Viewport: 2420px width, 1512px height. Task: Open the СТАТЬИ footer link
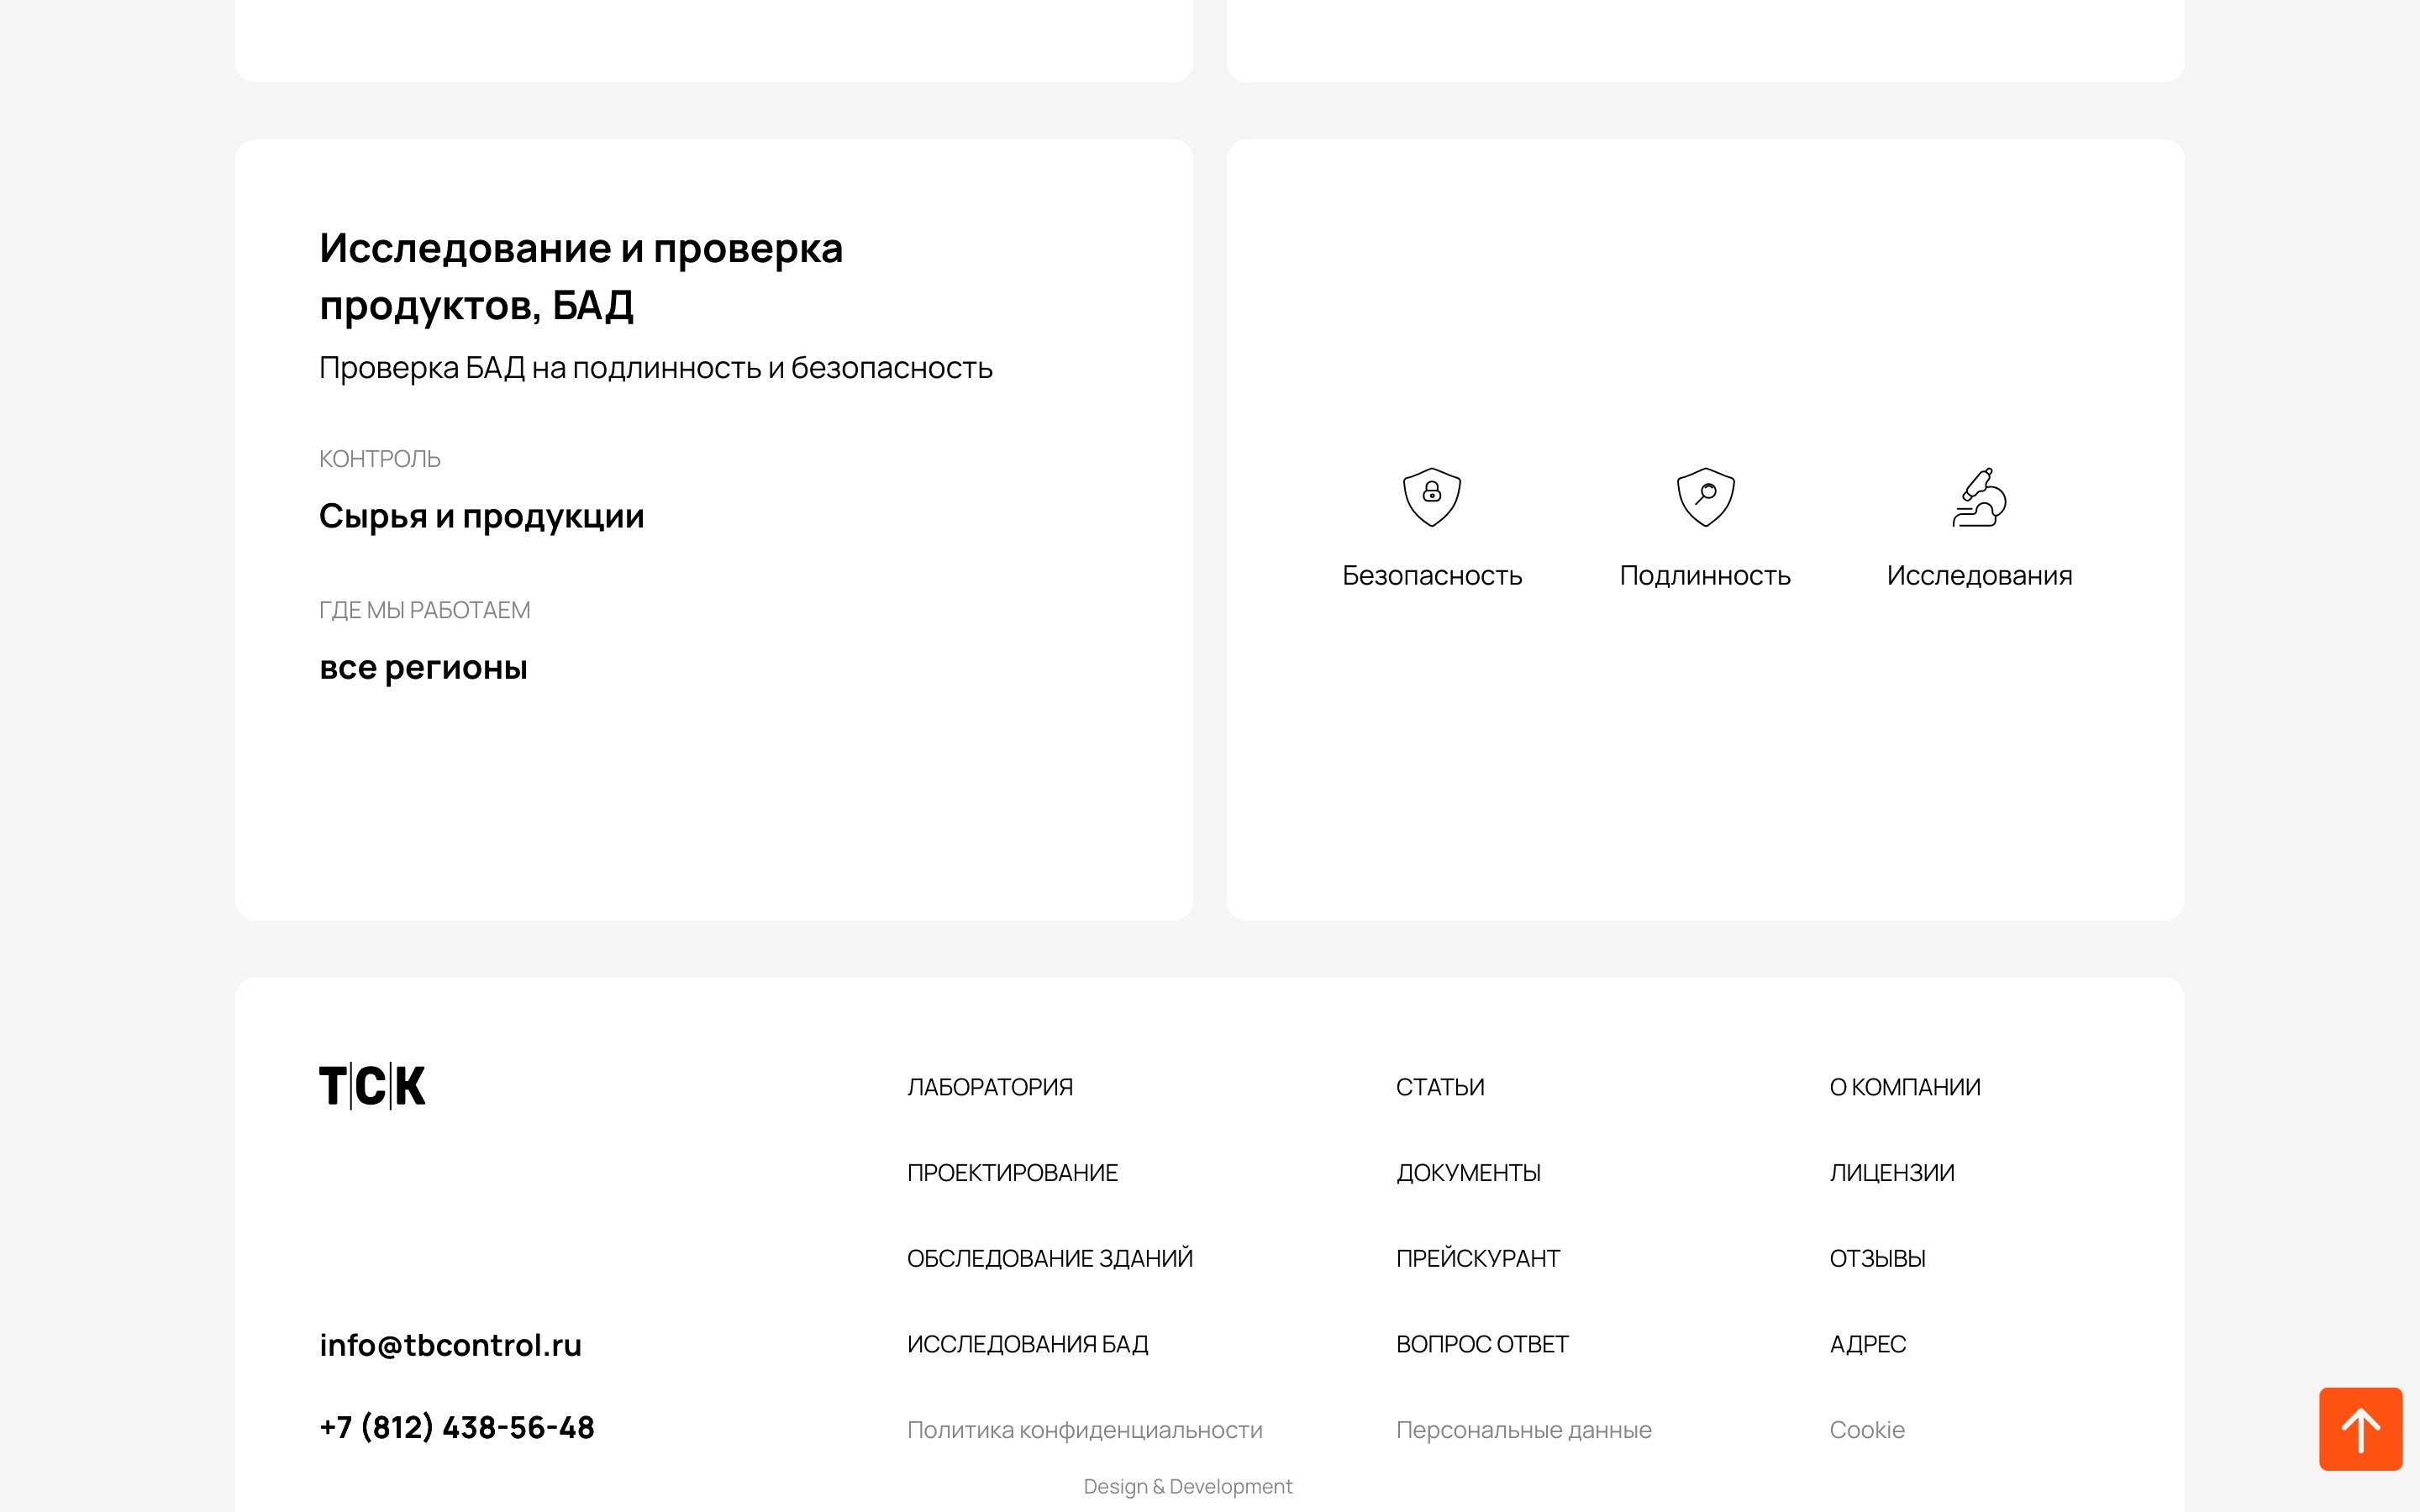(x=1439, y=1087)
